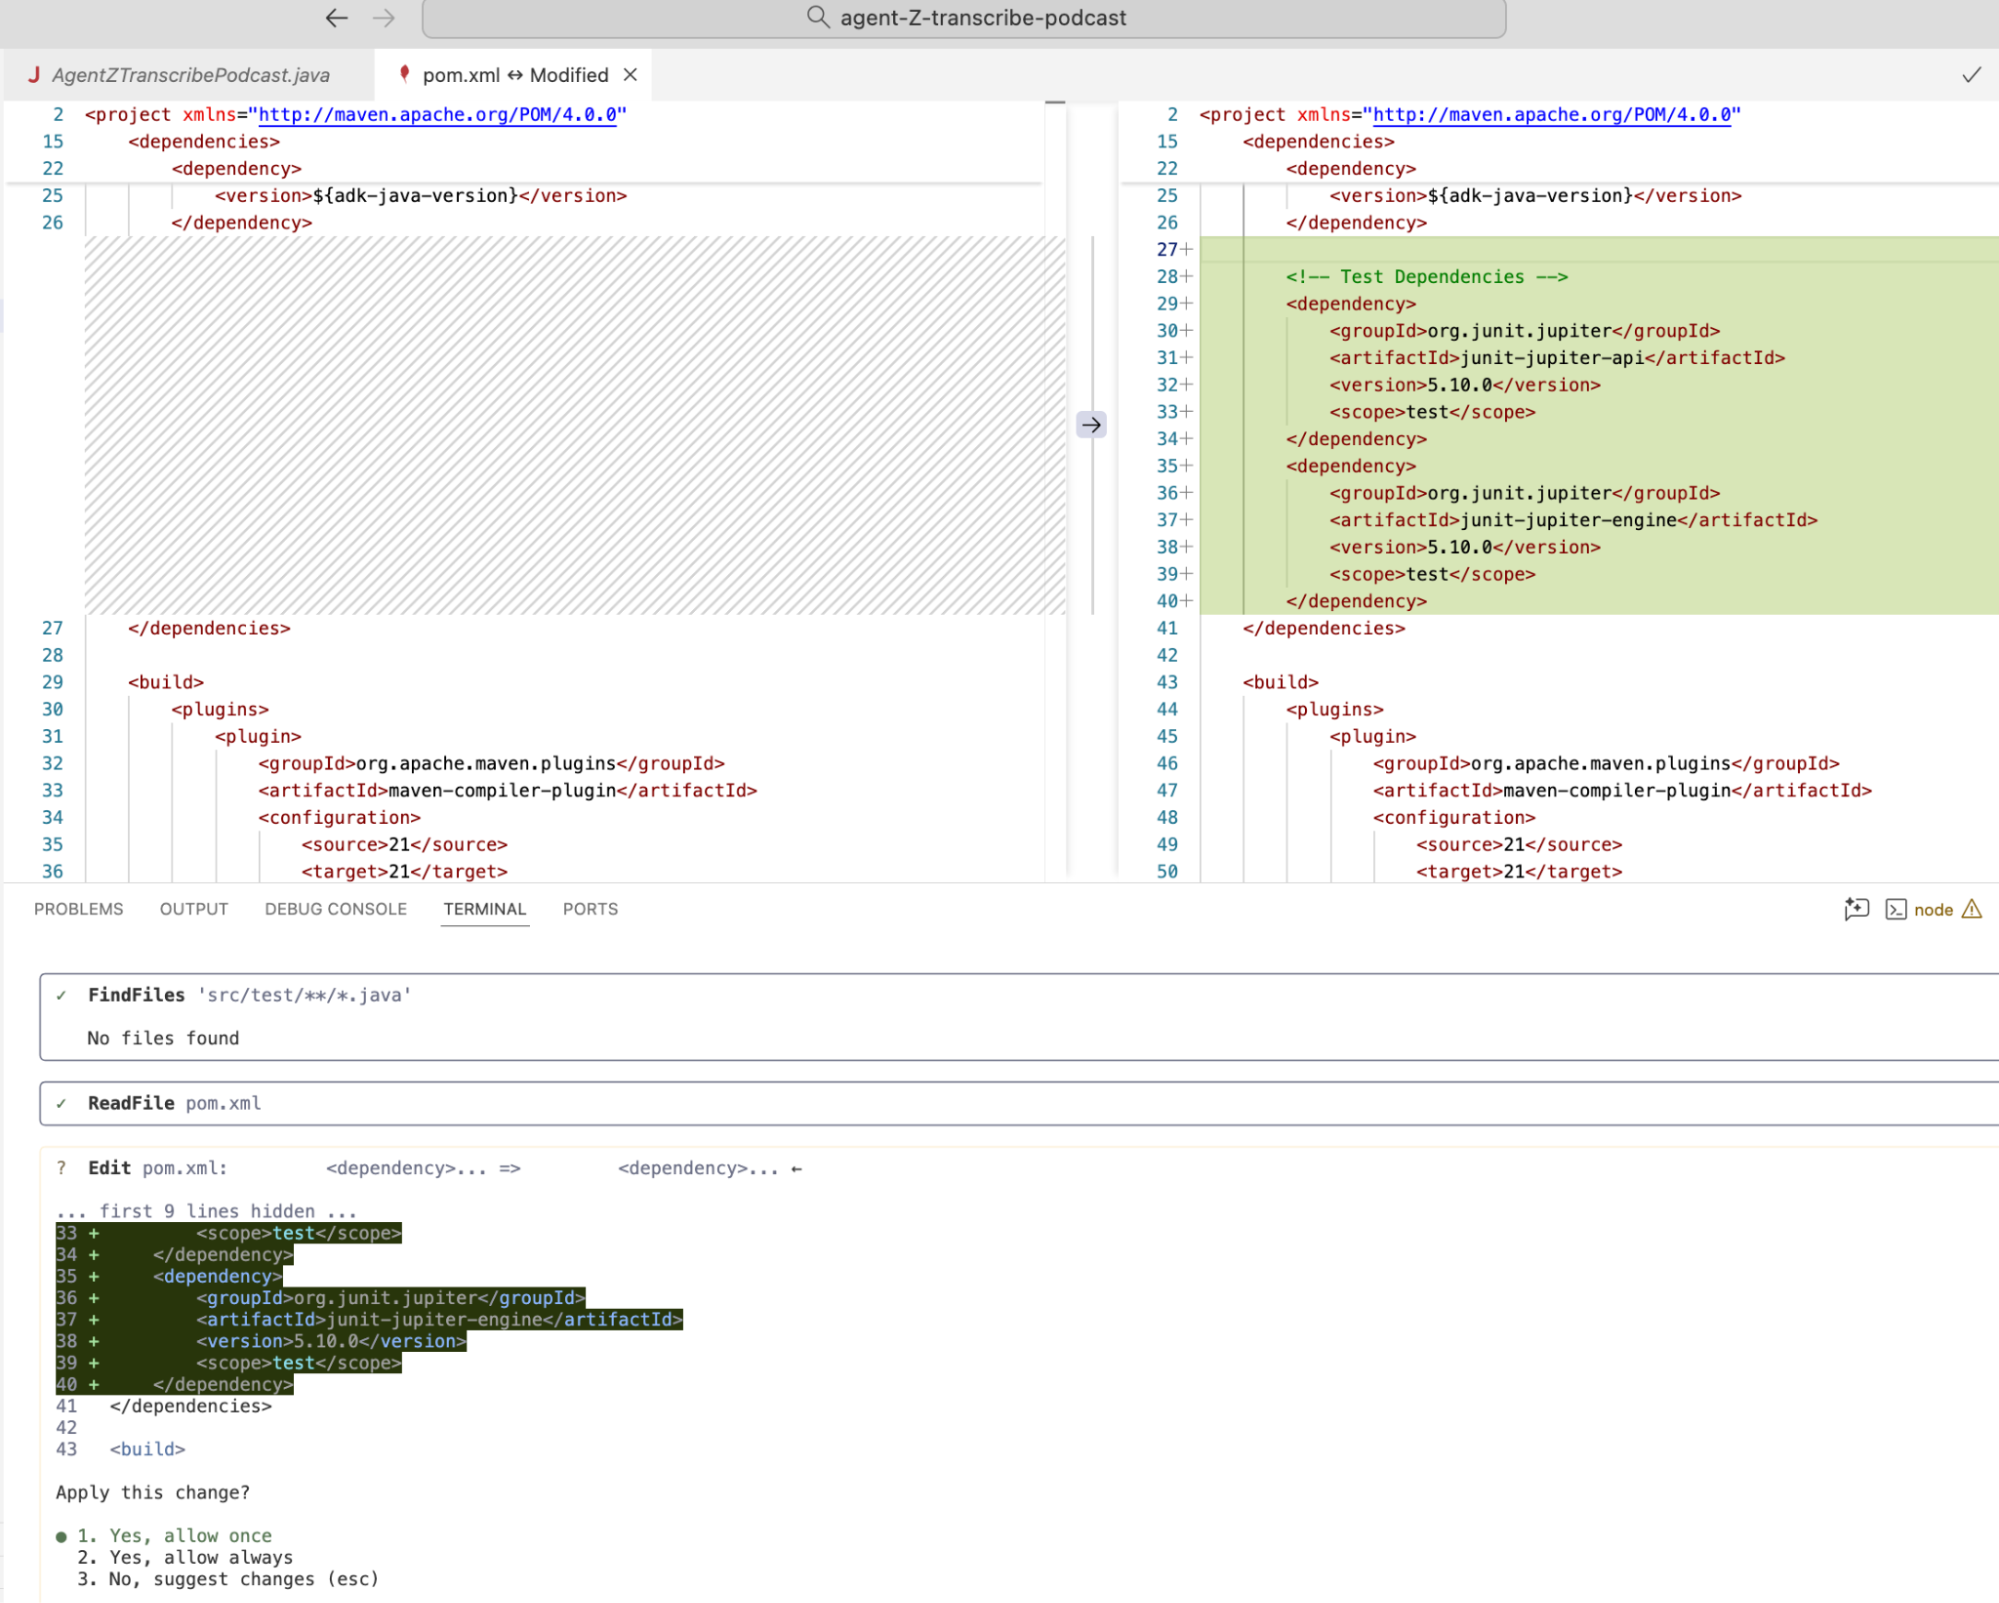This screenshot has width=1999, height=1603.
Task: Click the forward navigation arrow
Action: 384,17
